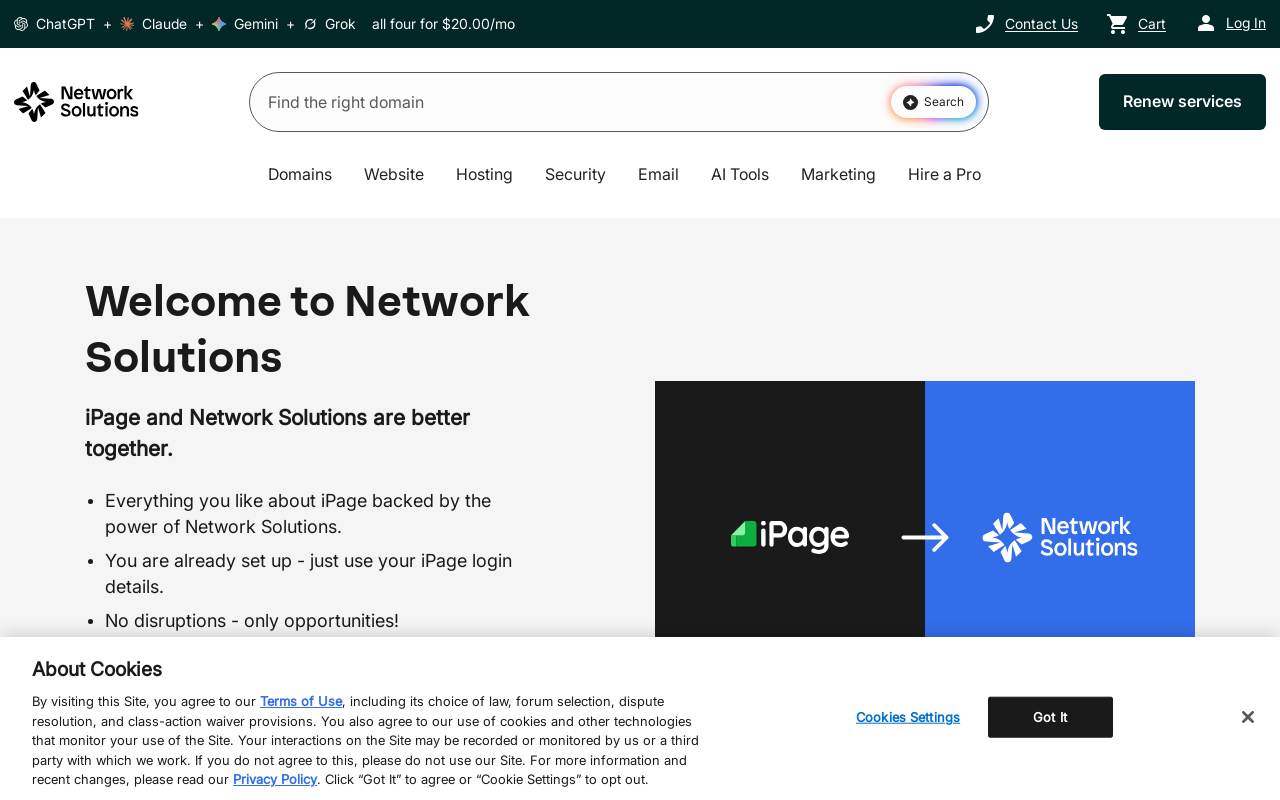Open the Cart link

click(x=1152, y=24)
